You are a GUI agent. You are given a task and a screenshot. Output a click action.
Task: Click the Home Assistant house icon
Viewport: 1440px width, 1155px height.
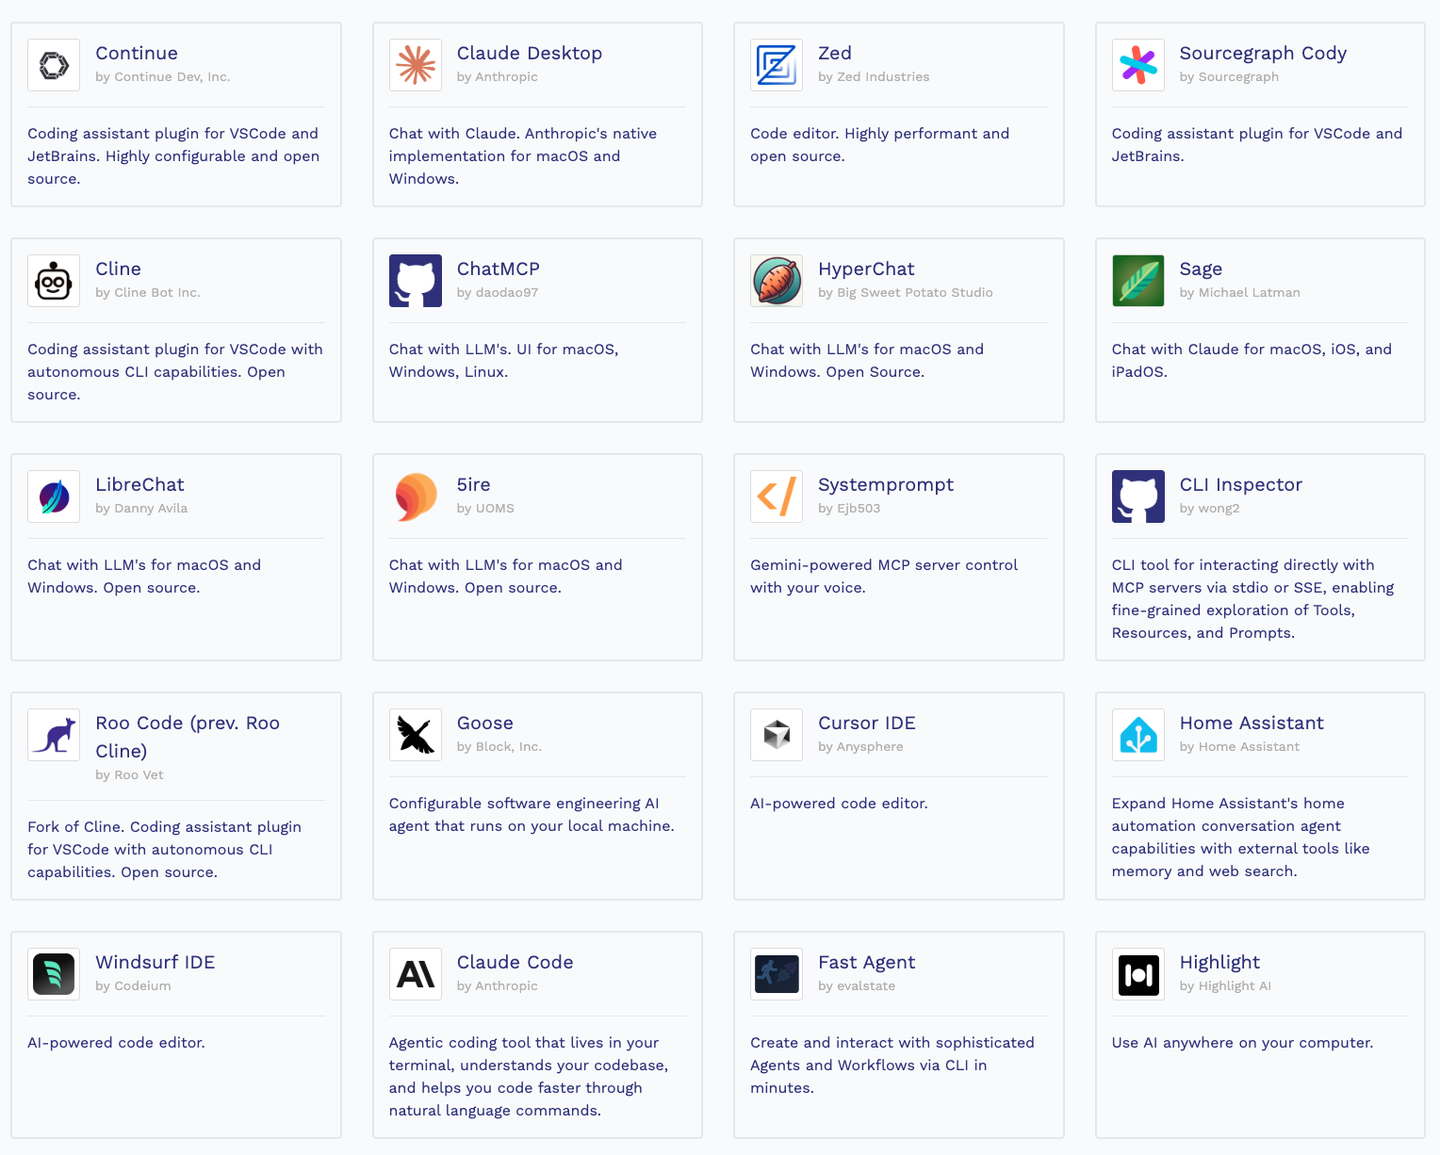point(1138,735)
